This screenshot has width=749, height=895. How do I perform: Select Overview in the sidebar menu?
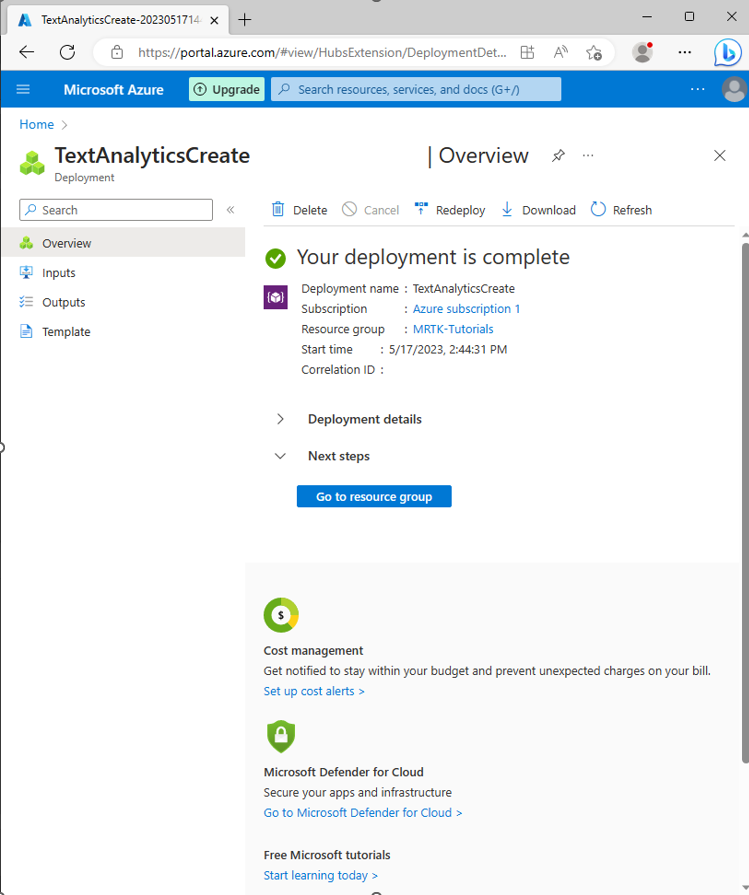click(123, 243)
